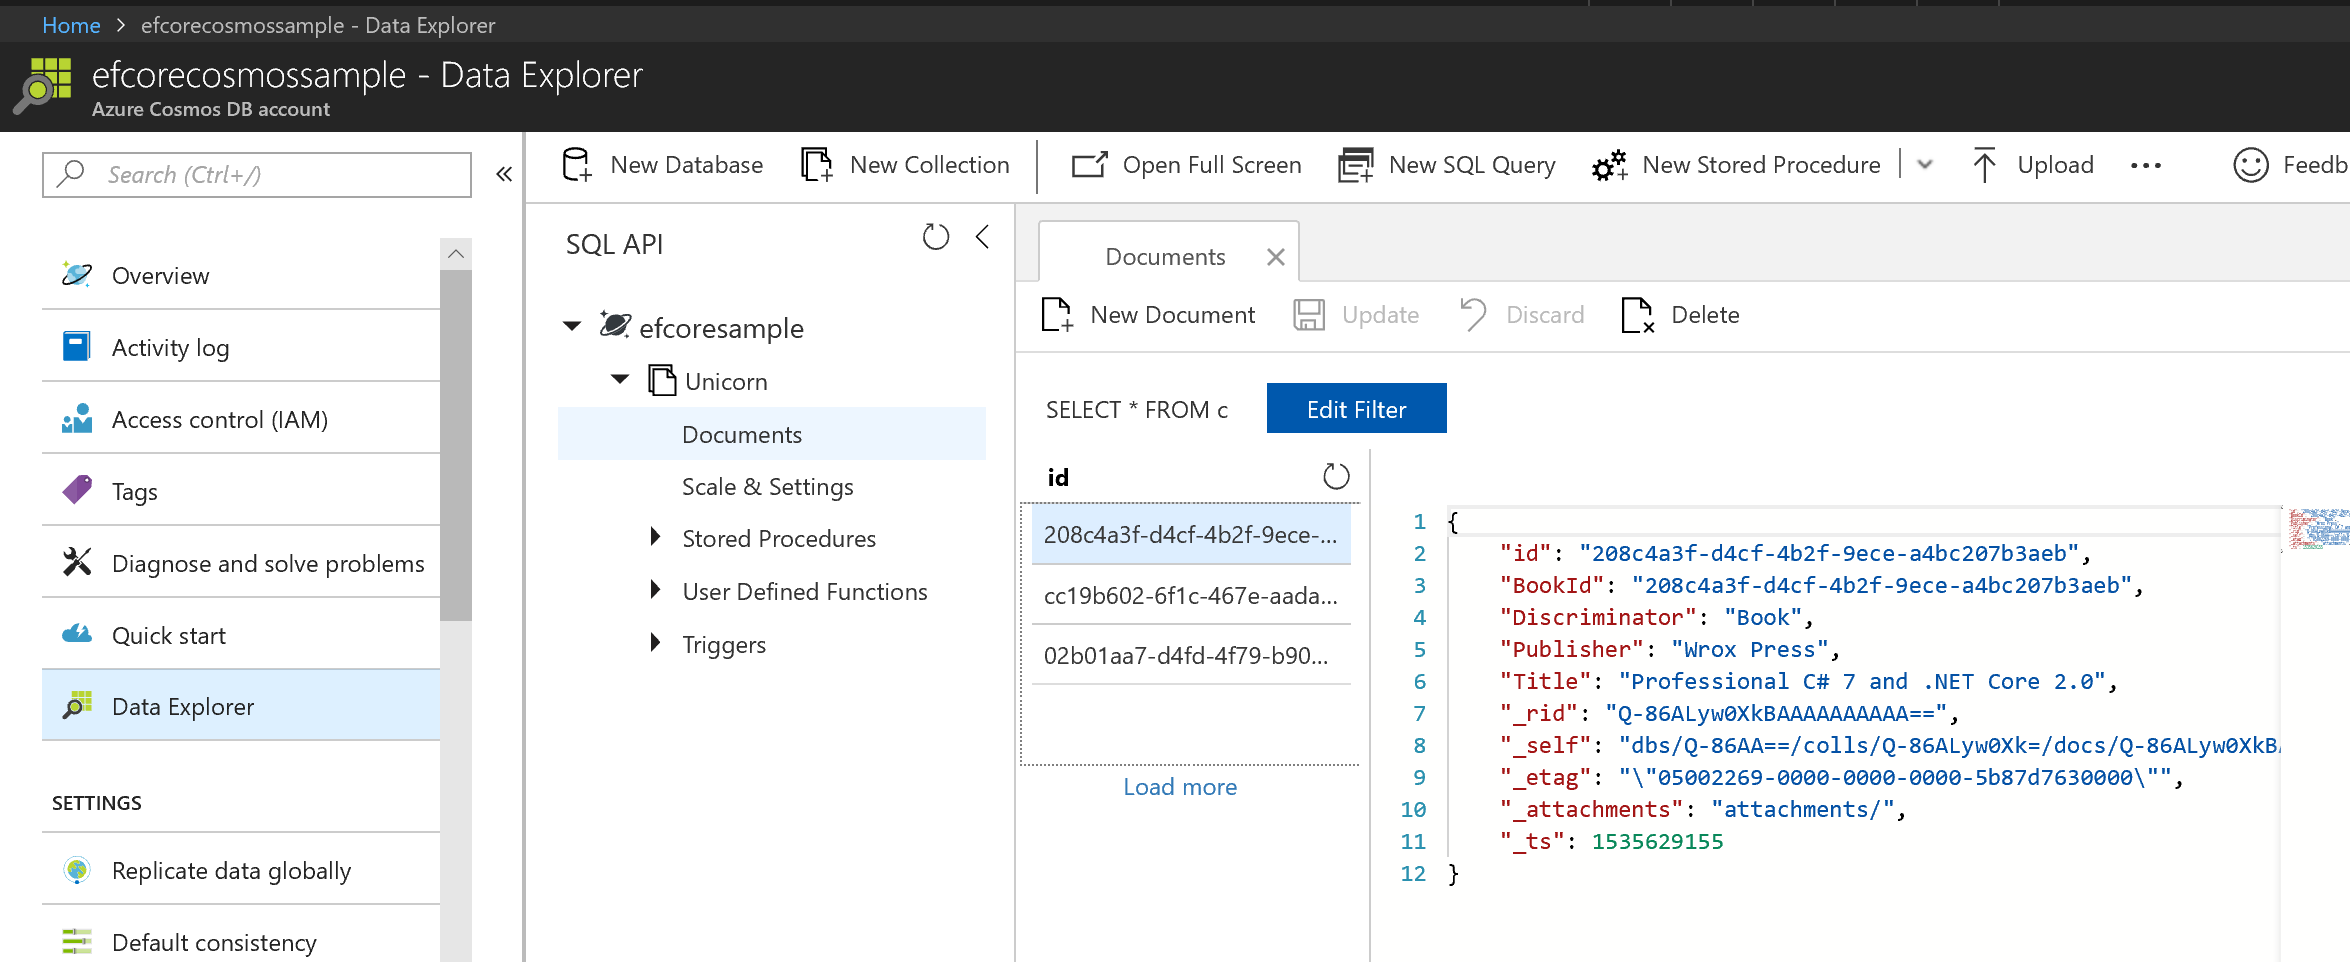The image size is (2350, 962).
Task: Select the Documents tab
Action: (1164, 257)
